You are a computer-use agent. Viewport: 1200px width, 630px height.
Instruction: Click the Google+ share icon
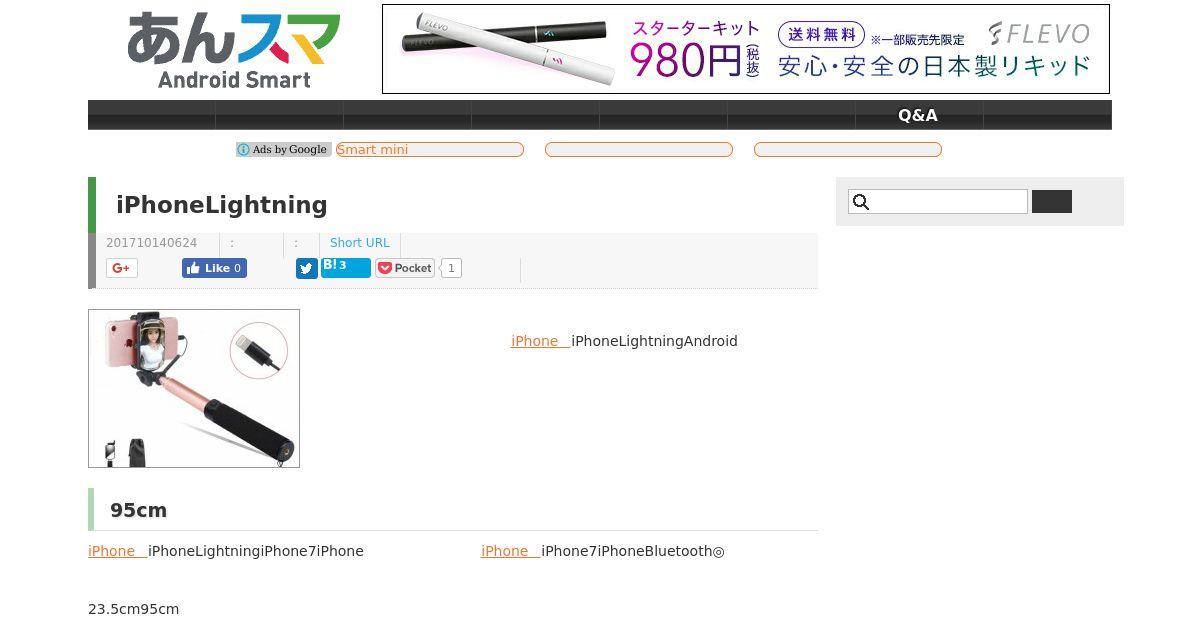[122, 268]
